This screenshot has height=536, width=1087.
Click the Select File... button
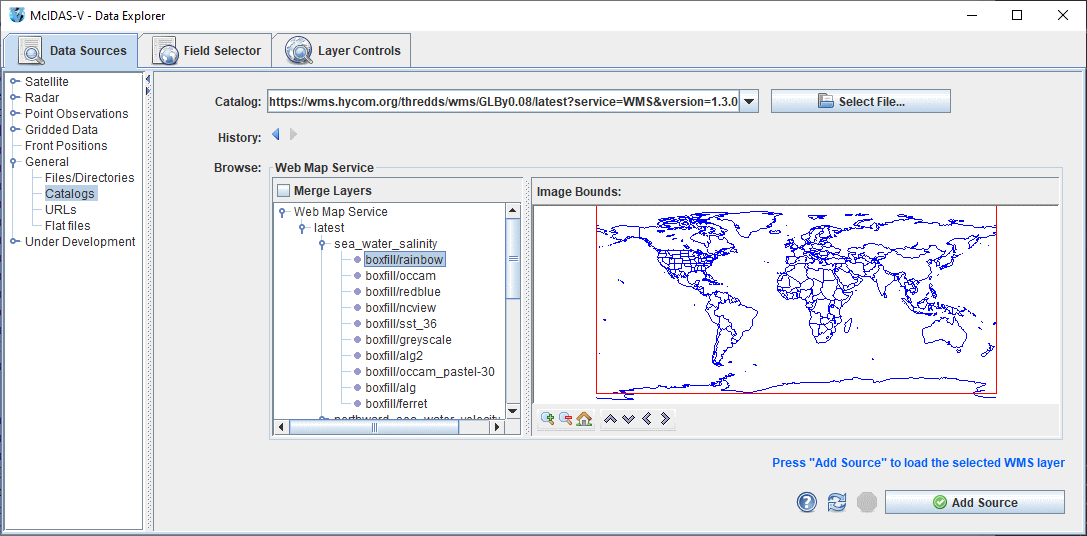(x=860, y=101)
